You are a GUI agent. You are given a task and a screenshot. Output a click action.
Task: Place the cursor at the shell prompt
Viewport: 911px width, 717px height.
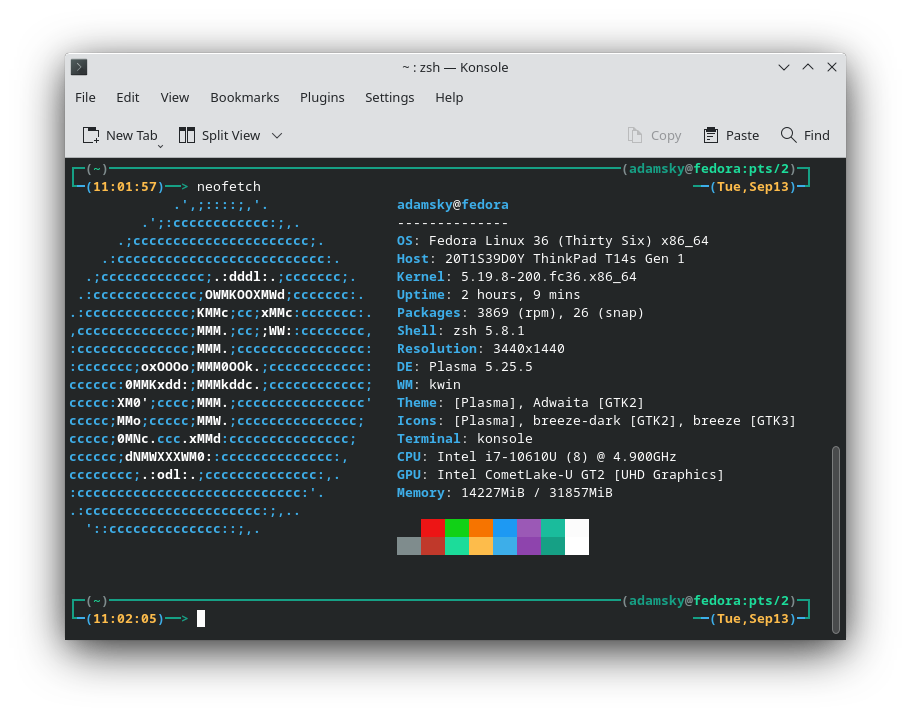point(201,618)
